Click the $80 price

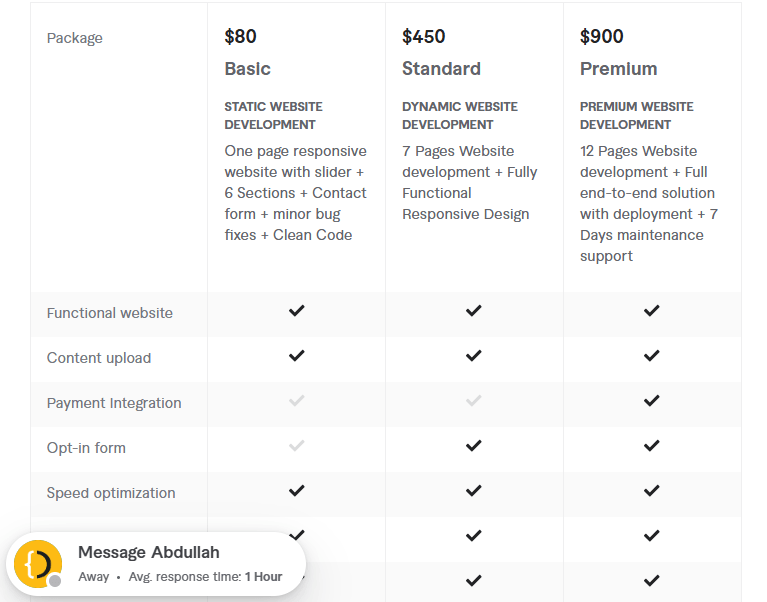[x=240, y=37]
